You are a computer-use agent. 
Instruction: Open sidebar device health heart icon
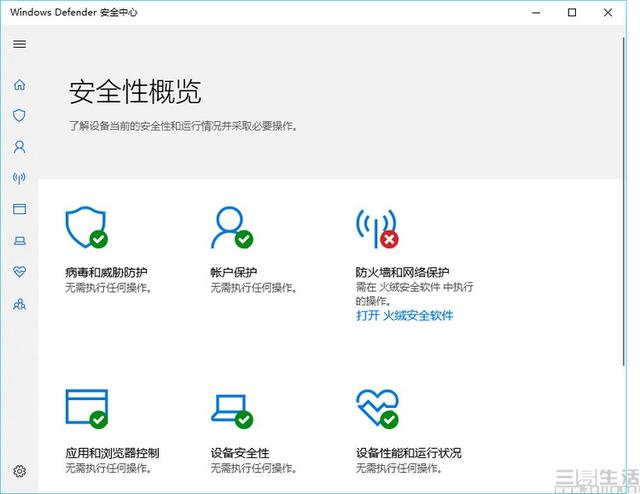tap(20, 271)
